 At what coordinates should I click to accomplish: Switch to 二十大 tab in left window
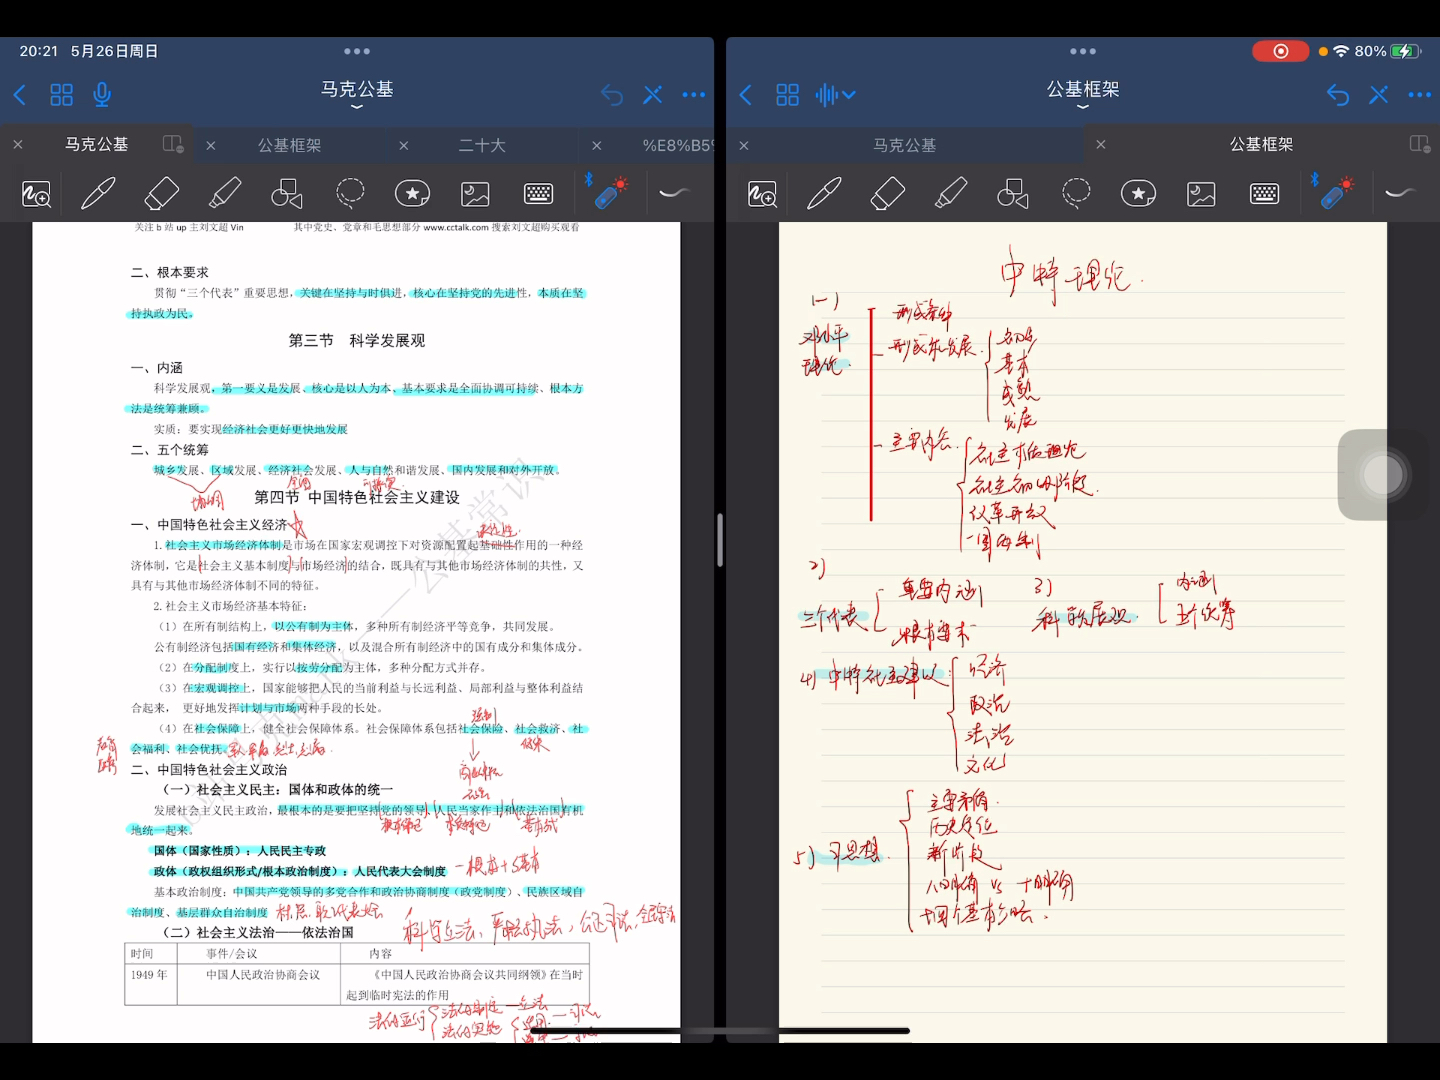tap(482, 145)
